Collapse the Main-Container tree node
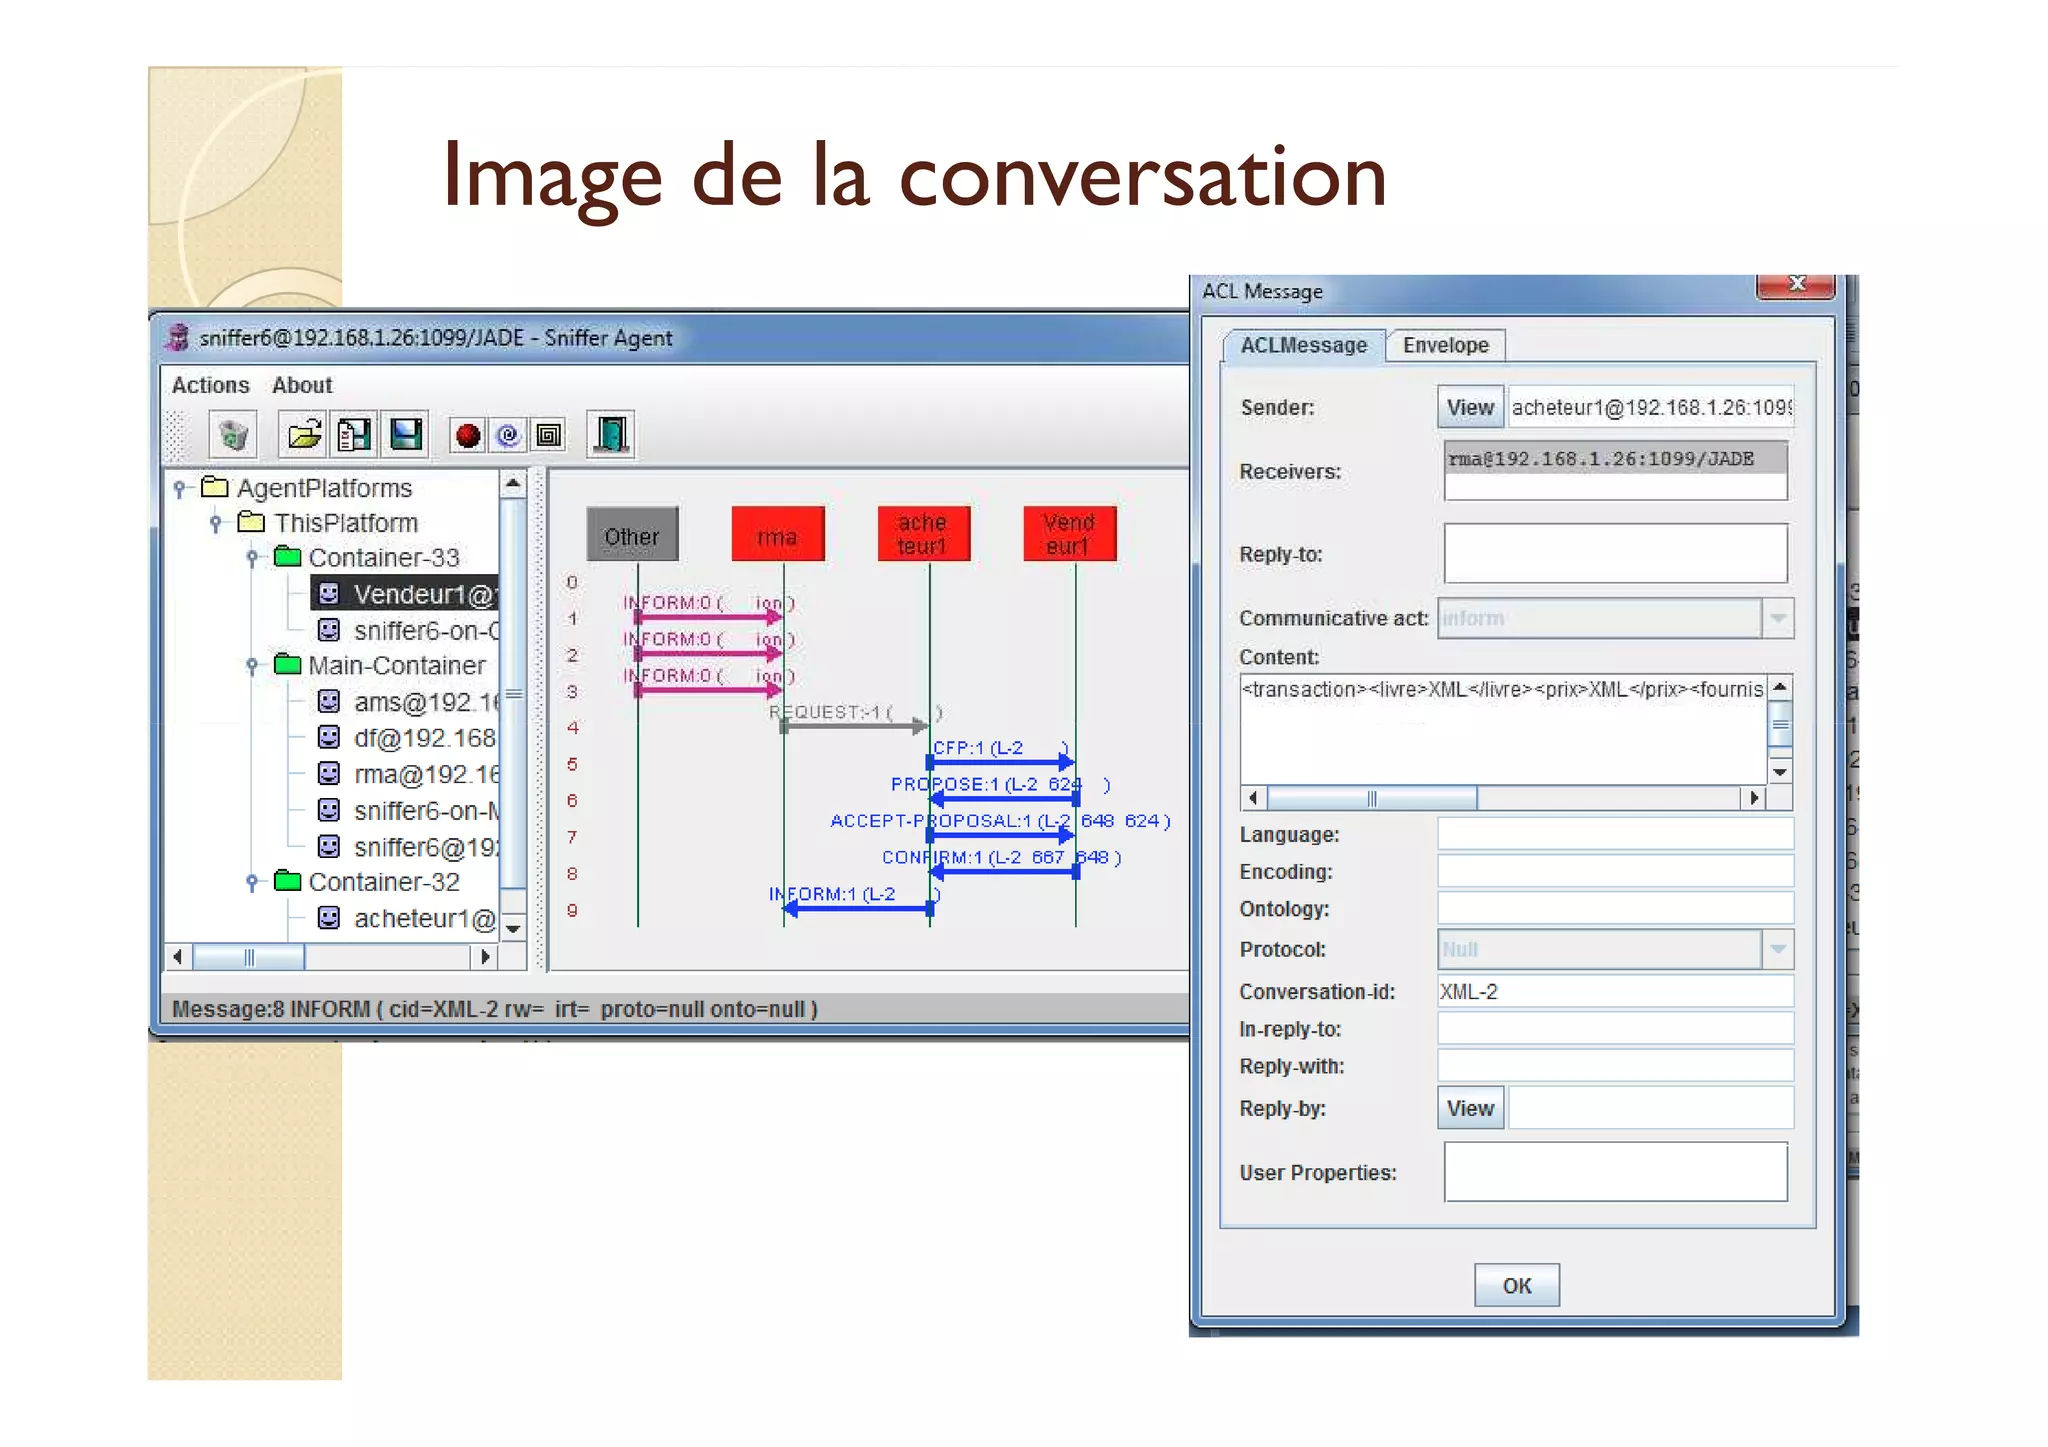The height and width of the screenshot is (1447, 2048). [252, 665]
